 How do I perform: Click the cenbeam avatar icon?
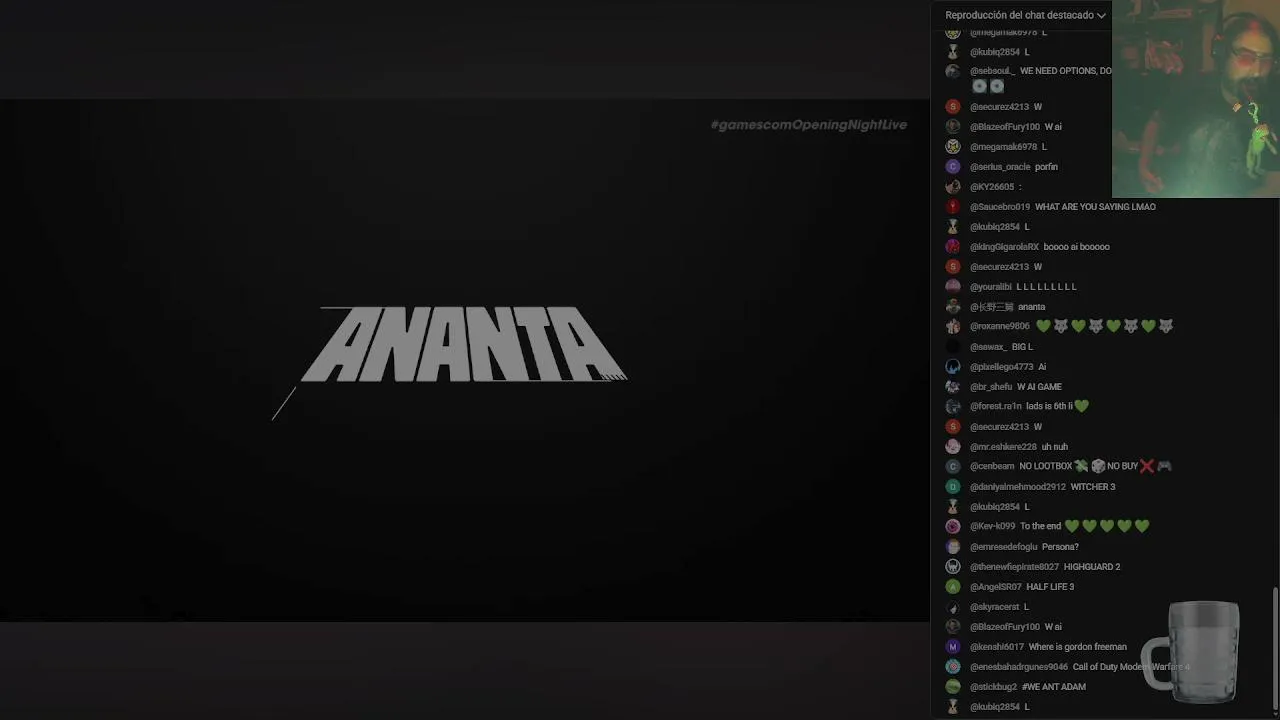pyautogui.click(x=953, y=466)
